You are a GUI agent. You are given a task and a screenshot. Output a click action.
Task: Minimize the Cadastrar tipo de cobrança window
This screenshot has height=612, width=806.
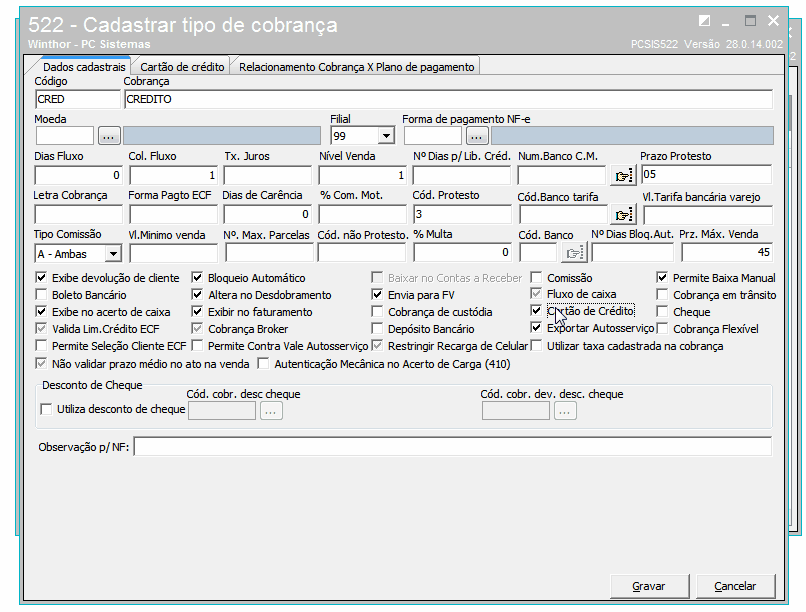click(726, 23)
